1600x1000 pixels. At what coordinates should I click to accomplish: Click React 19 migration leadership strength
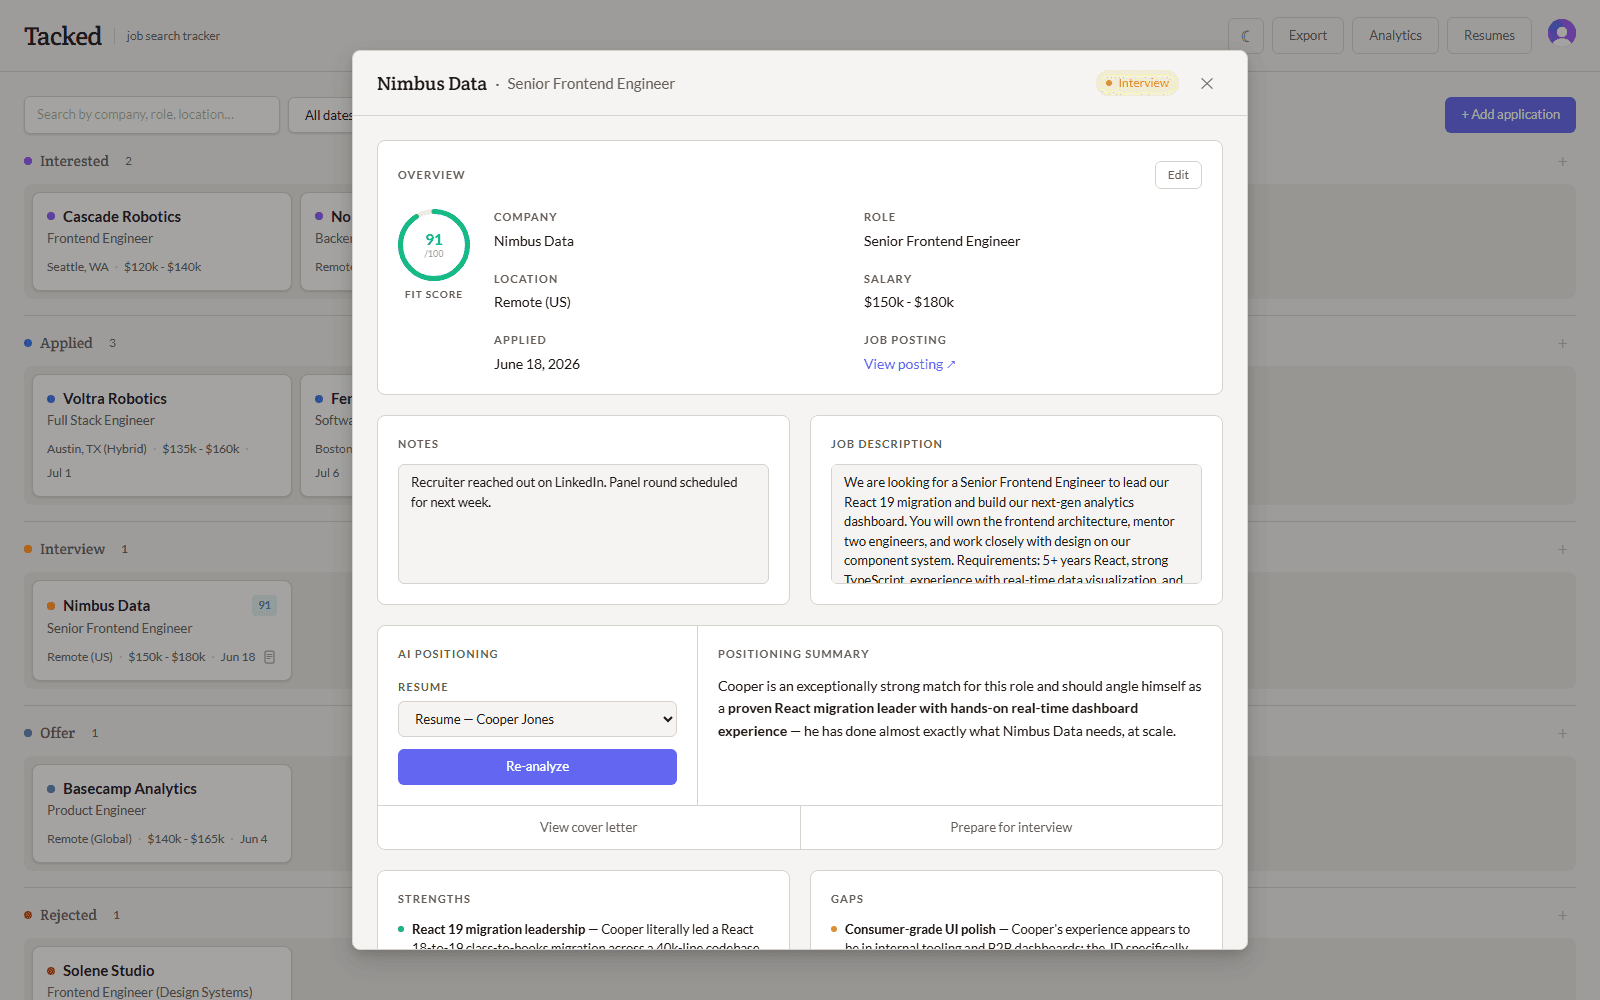pyautogui.click(x=499, y=930)
